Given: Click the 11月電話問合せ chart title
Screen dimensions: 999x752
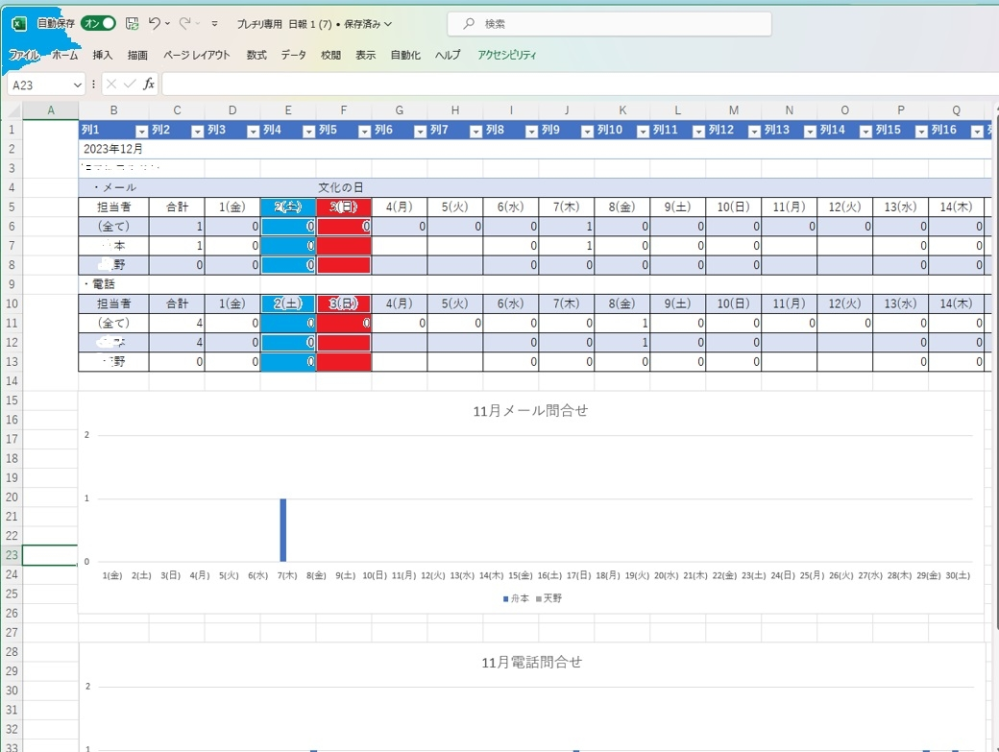Looking at the screenshot, I should point(531,663).
